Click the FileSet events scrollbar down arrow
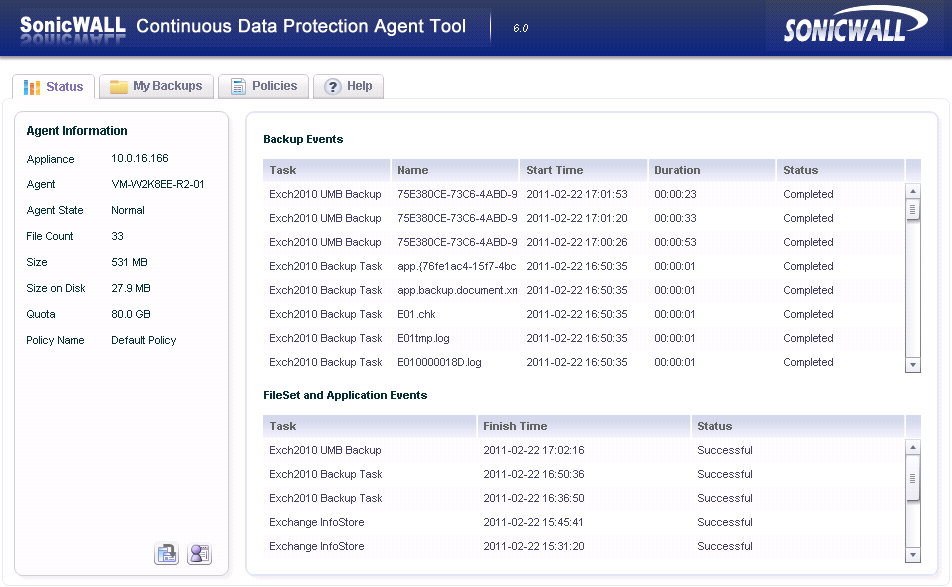The width and height of the screenshot is (952, 587). click(913, 555)
